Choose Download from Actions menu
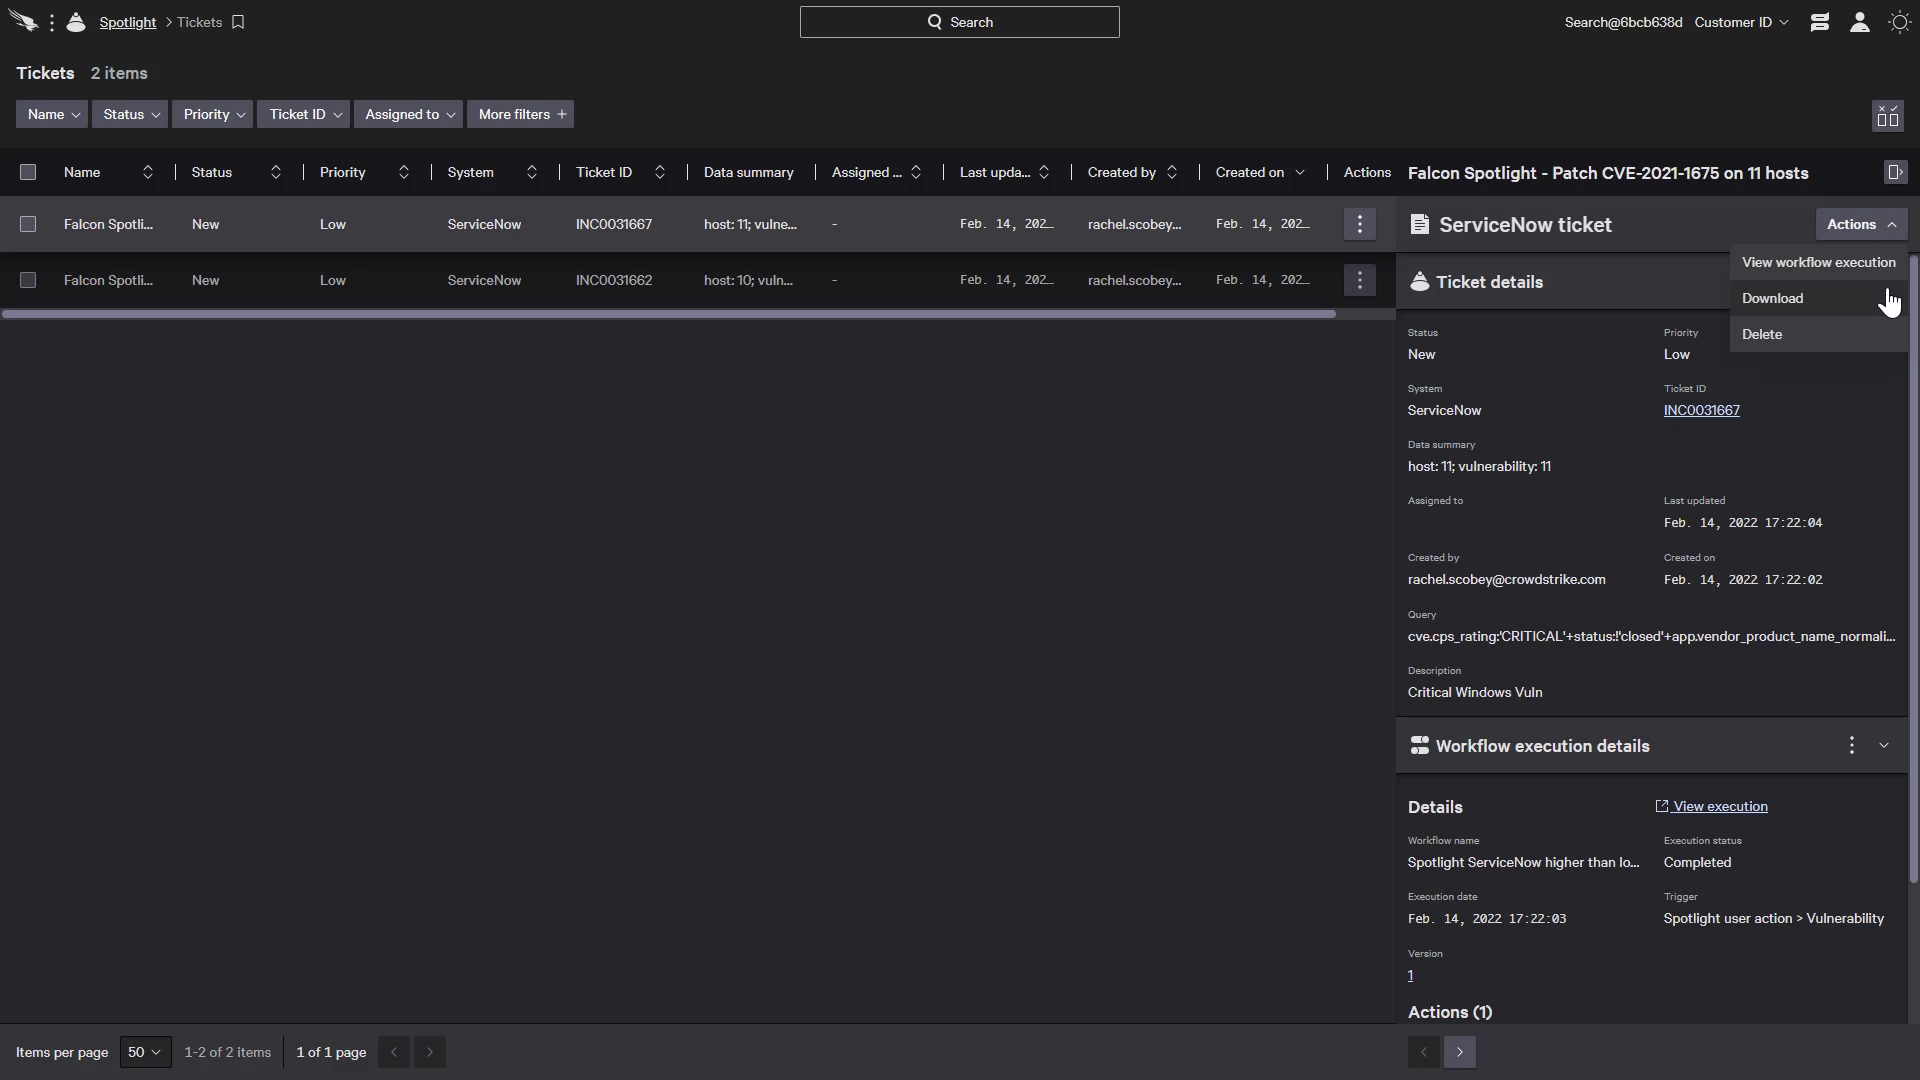1920x1080 pixels. 1818,298
